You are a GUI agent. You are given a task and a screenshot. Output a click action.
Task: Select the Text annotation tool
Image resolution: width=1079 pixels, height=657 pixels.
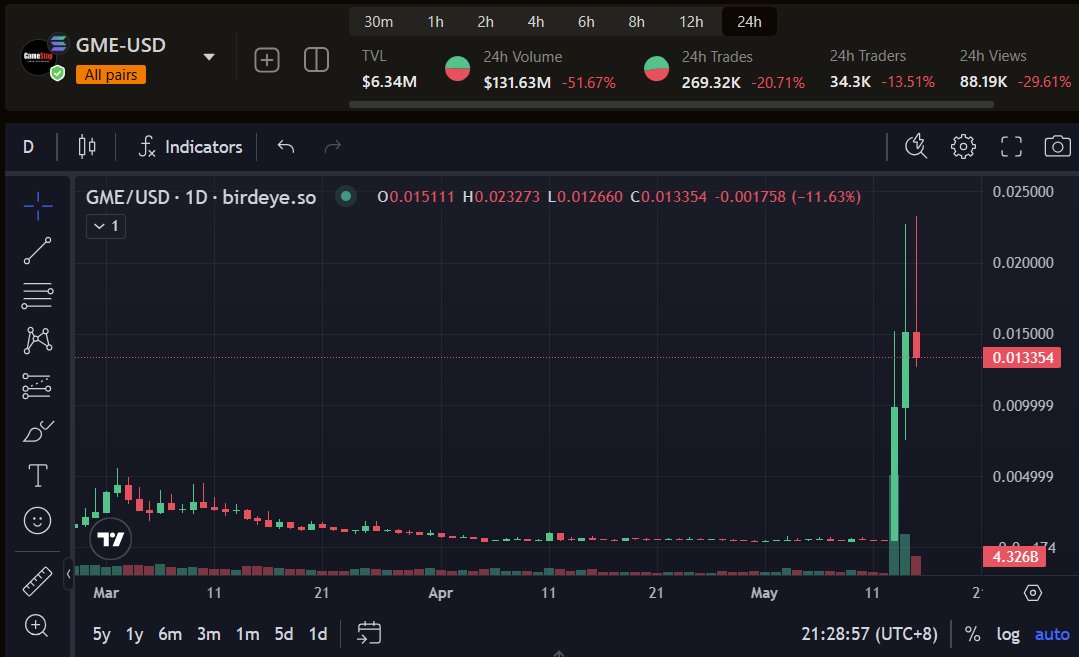37,475
